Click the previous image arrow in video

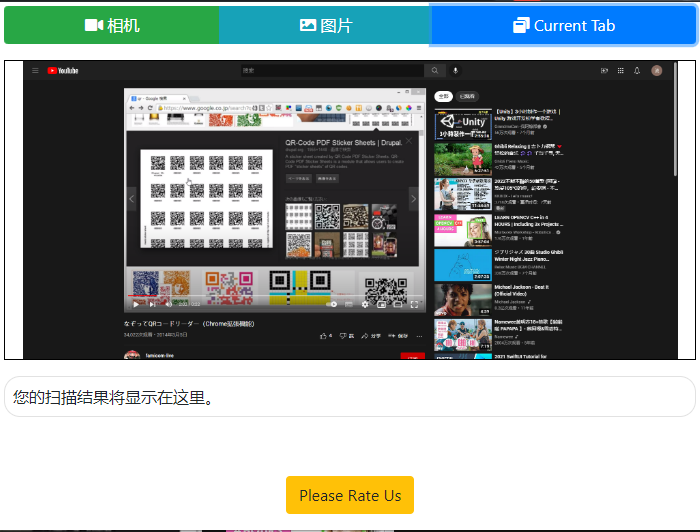click(x=132, y=199)
